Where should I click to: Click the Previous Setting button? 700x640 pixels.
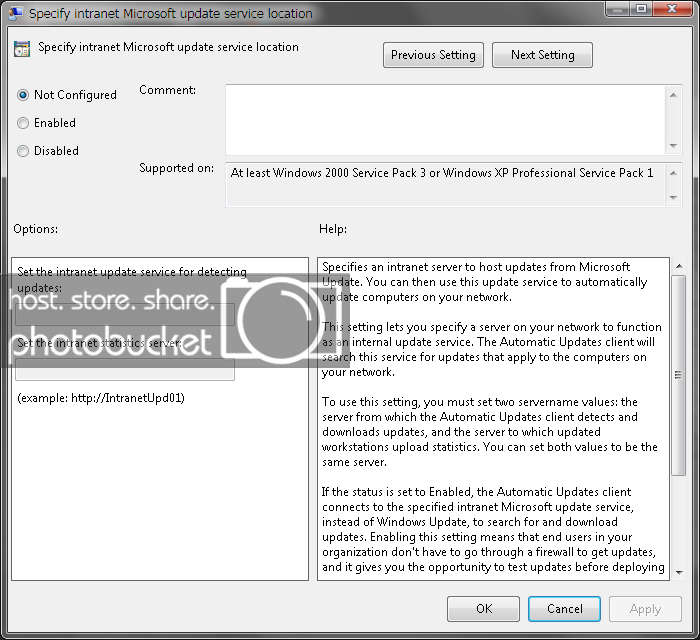[433, 55]
